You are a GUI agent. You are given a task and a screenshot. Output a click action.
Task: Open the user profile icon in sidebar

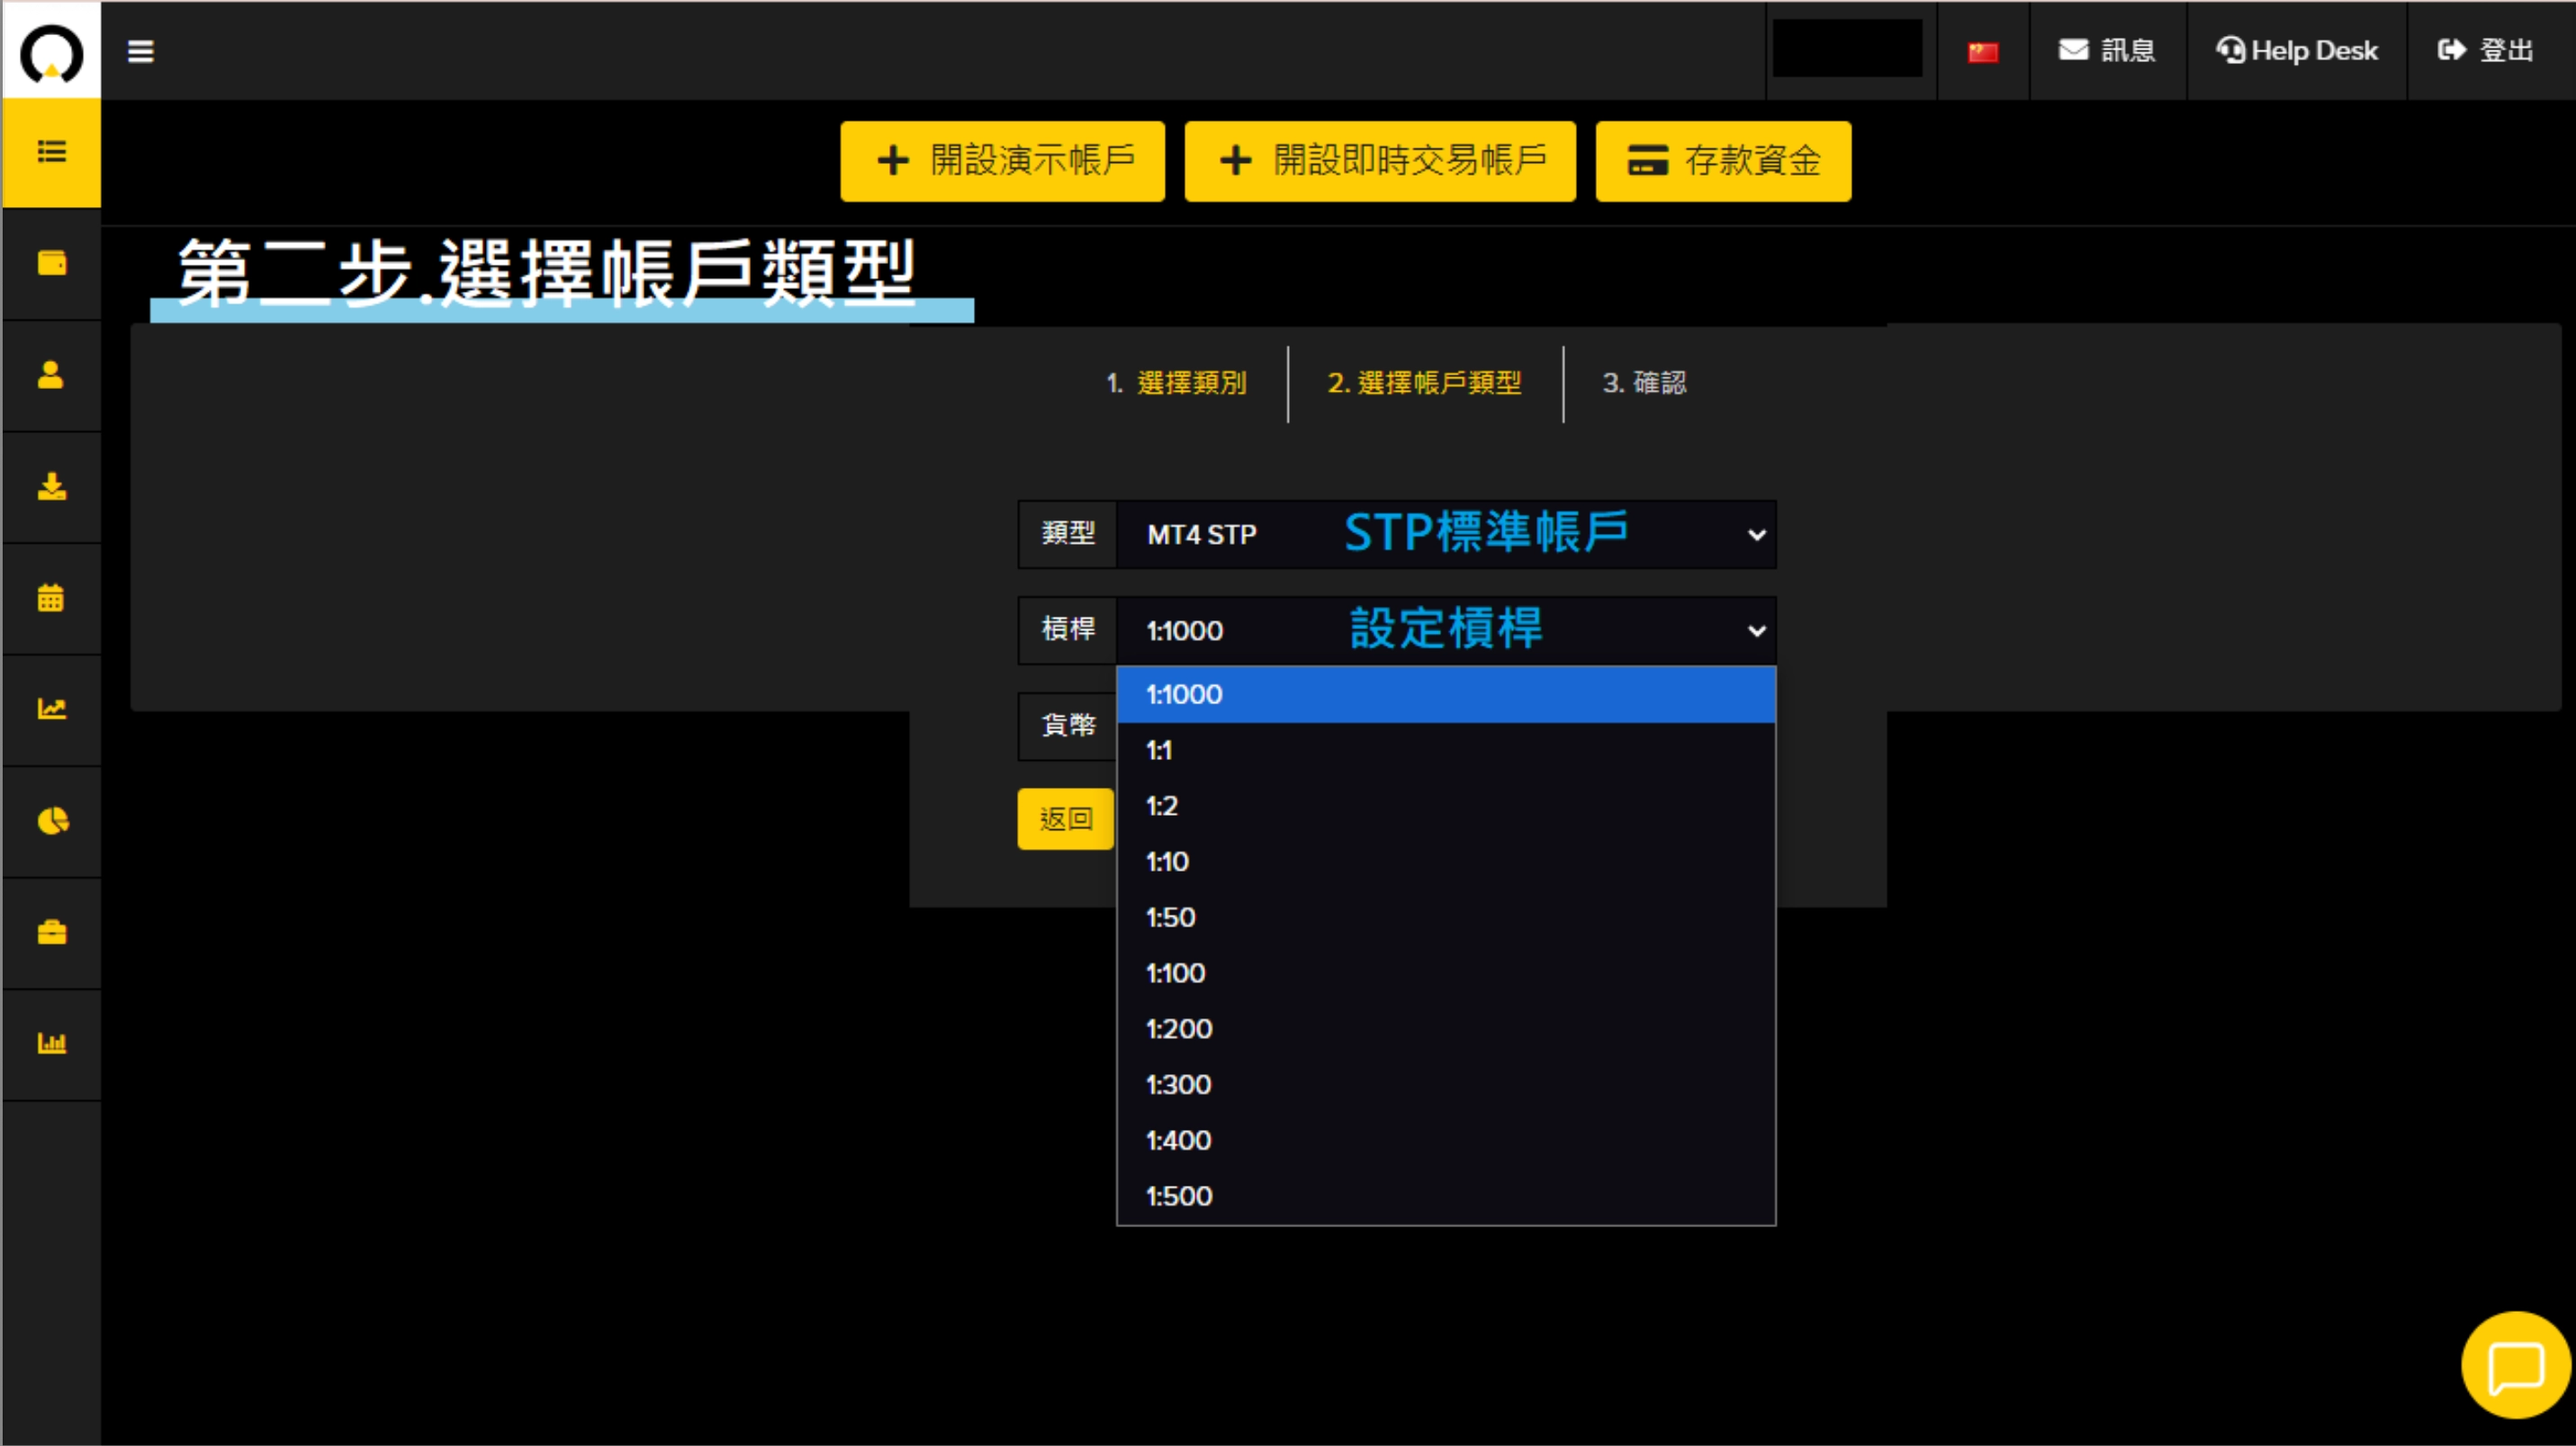pos(51,375)
